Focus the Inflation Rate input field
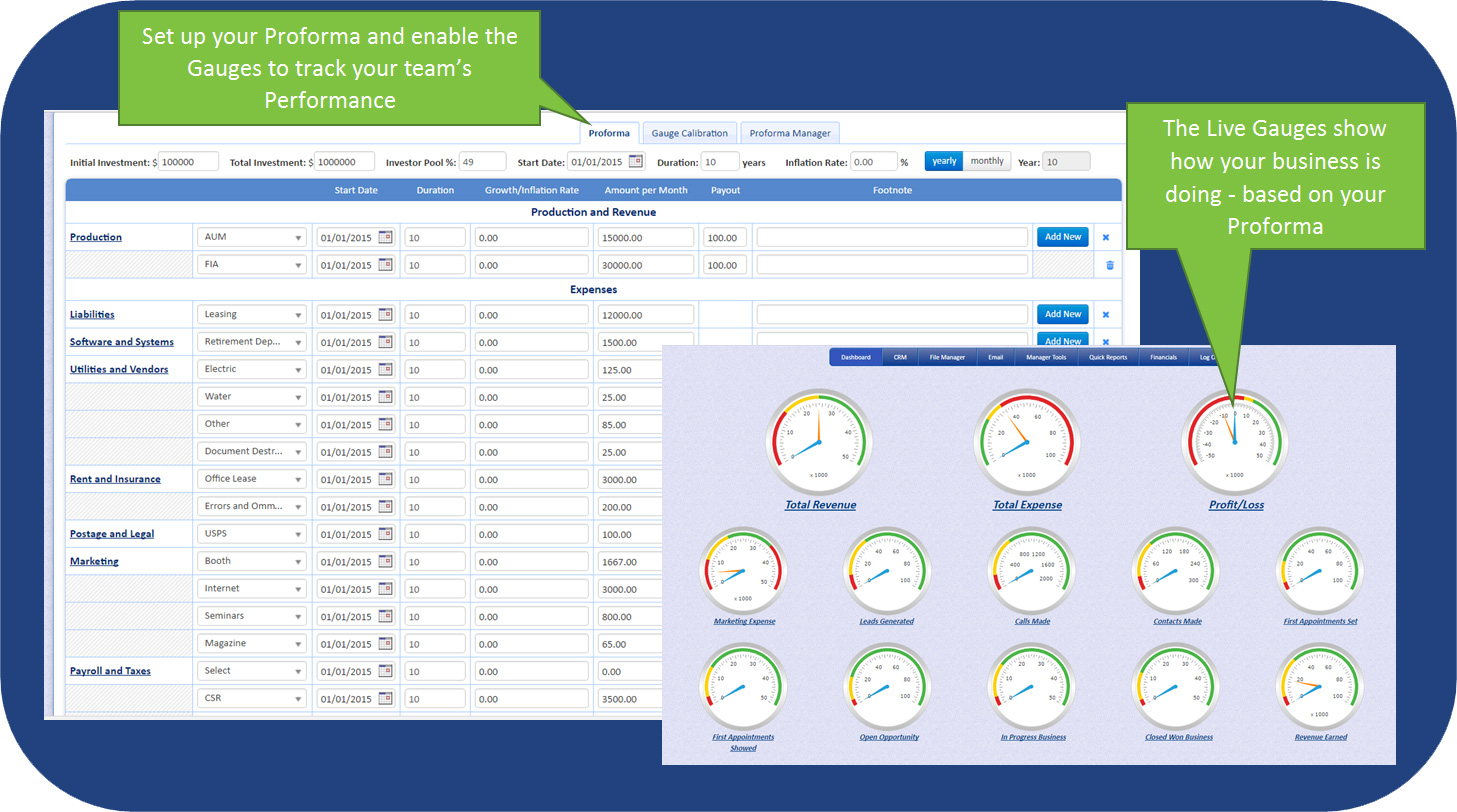1457x812 pixels. pyautogui.click(x=873, y=162)
